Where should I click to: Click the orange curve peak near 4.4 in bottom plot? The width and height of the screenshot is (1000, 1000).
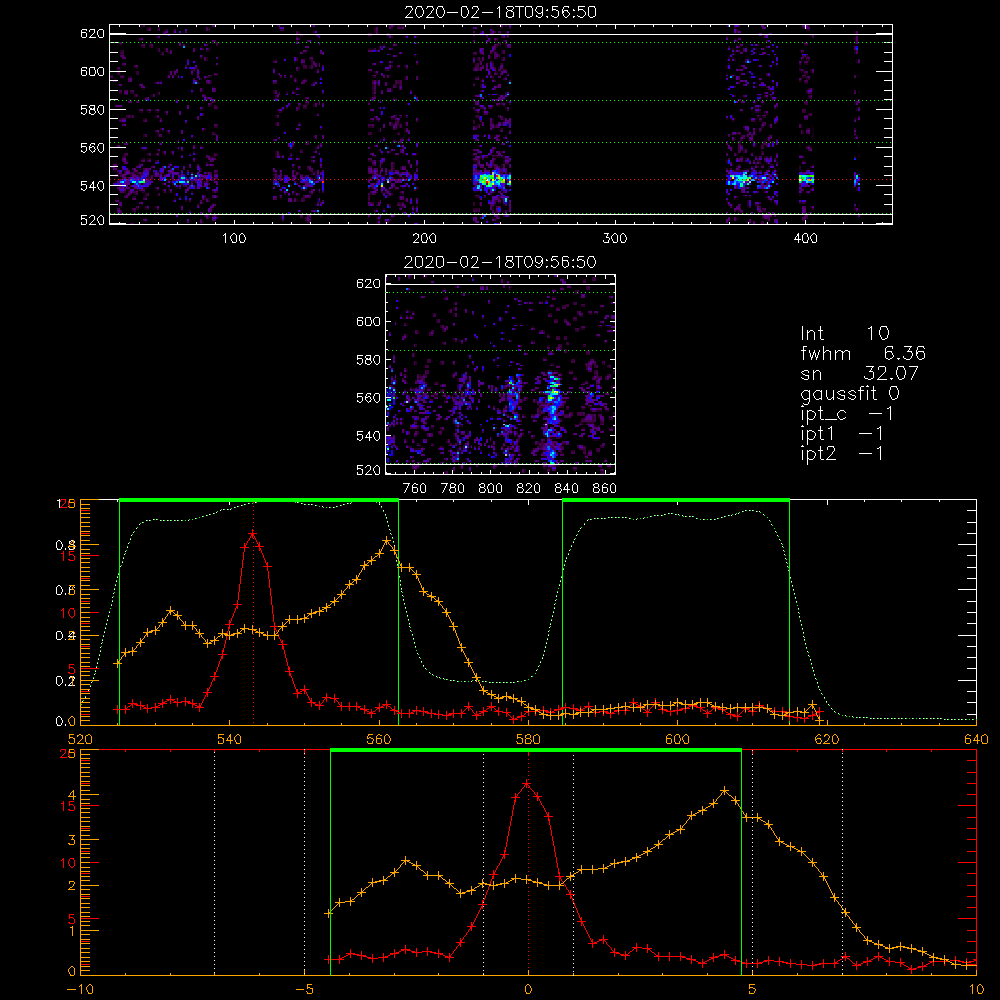724,791
